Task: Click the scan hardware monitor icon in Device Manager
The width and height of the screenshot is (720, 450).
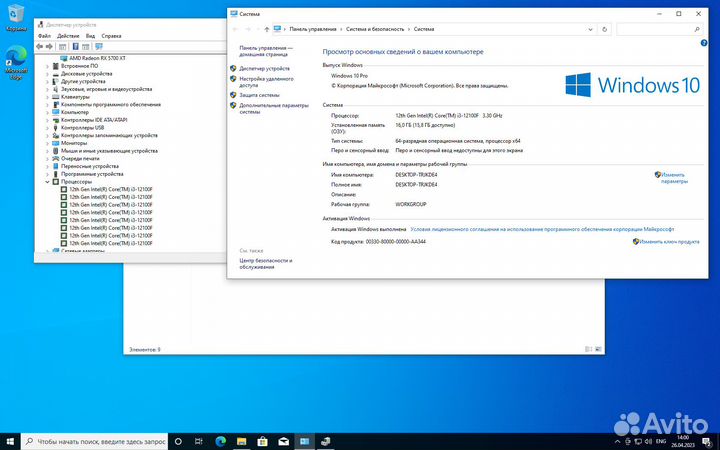Action: (99, 46)
